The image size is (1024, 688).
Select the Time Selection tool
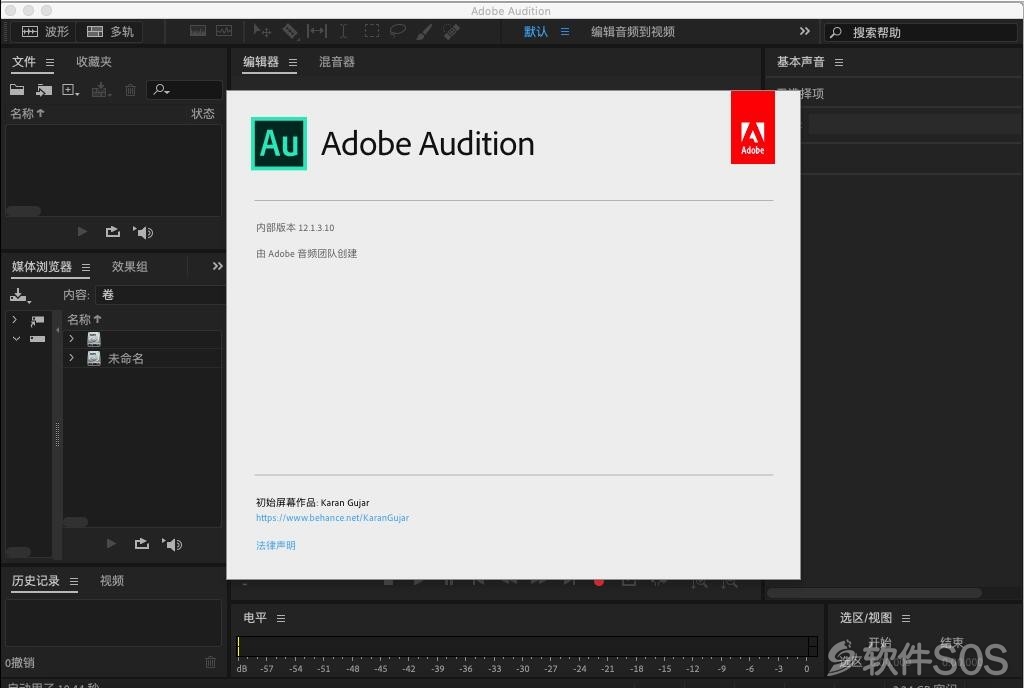[344, 31]
